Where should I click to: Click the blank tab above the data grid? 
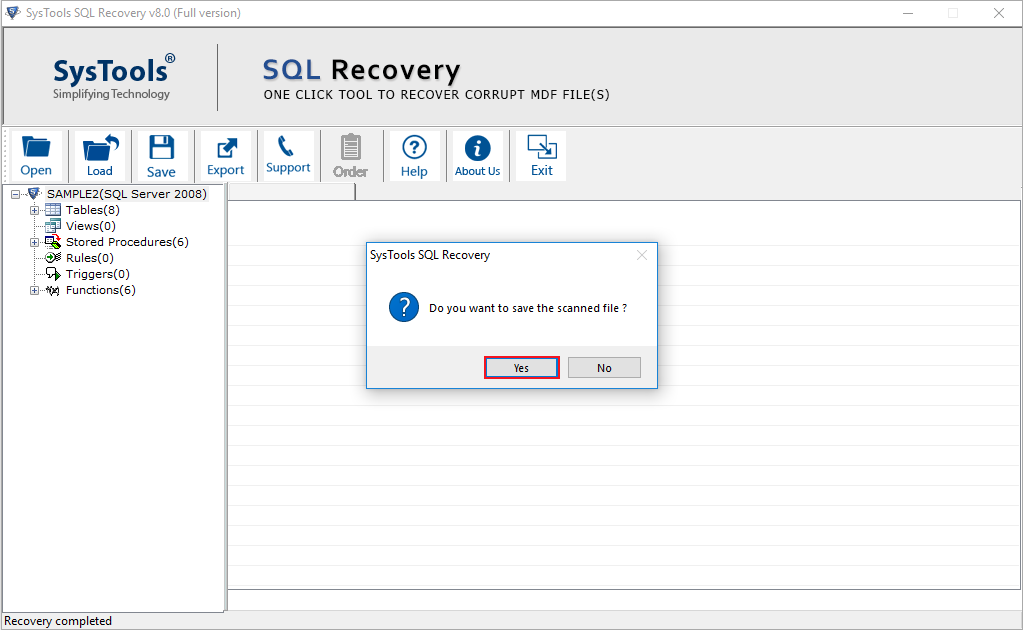coord(292,192)
